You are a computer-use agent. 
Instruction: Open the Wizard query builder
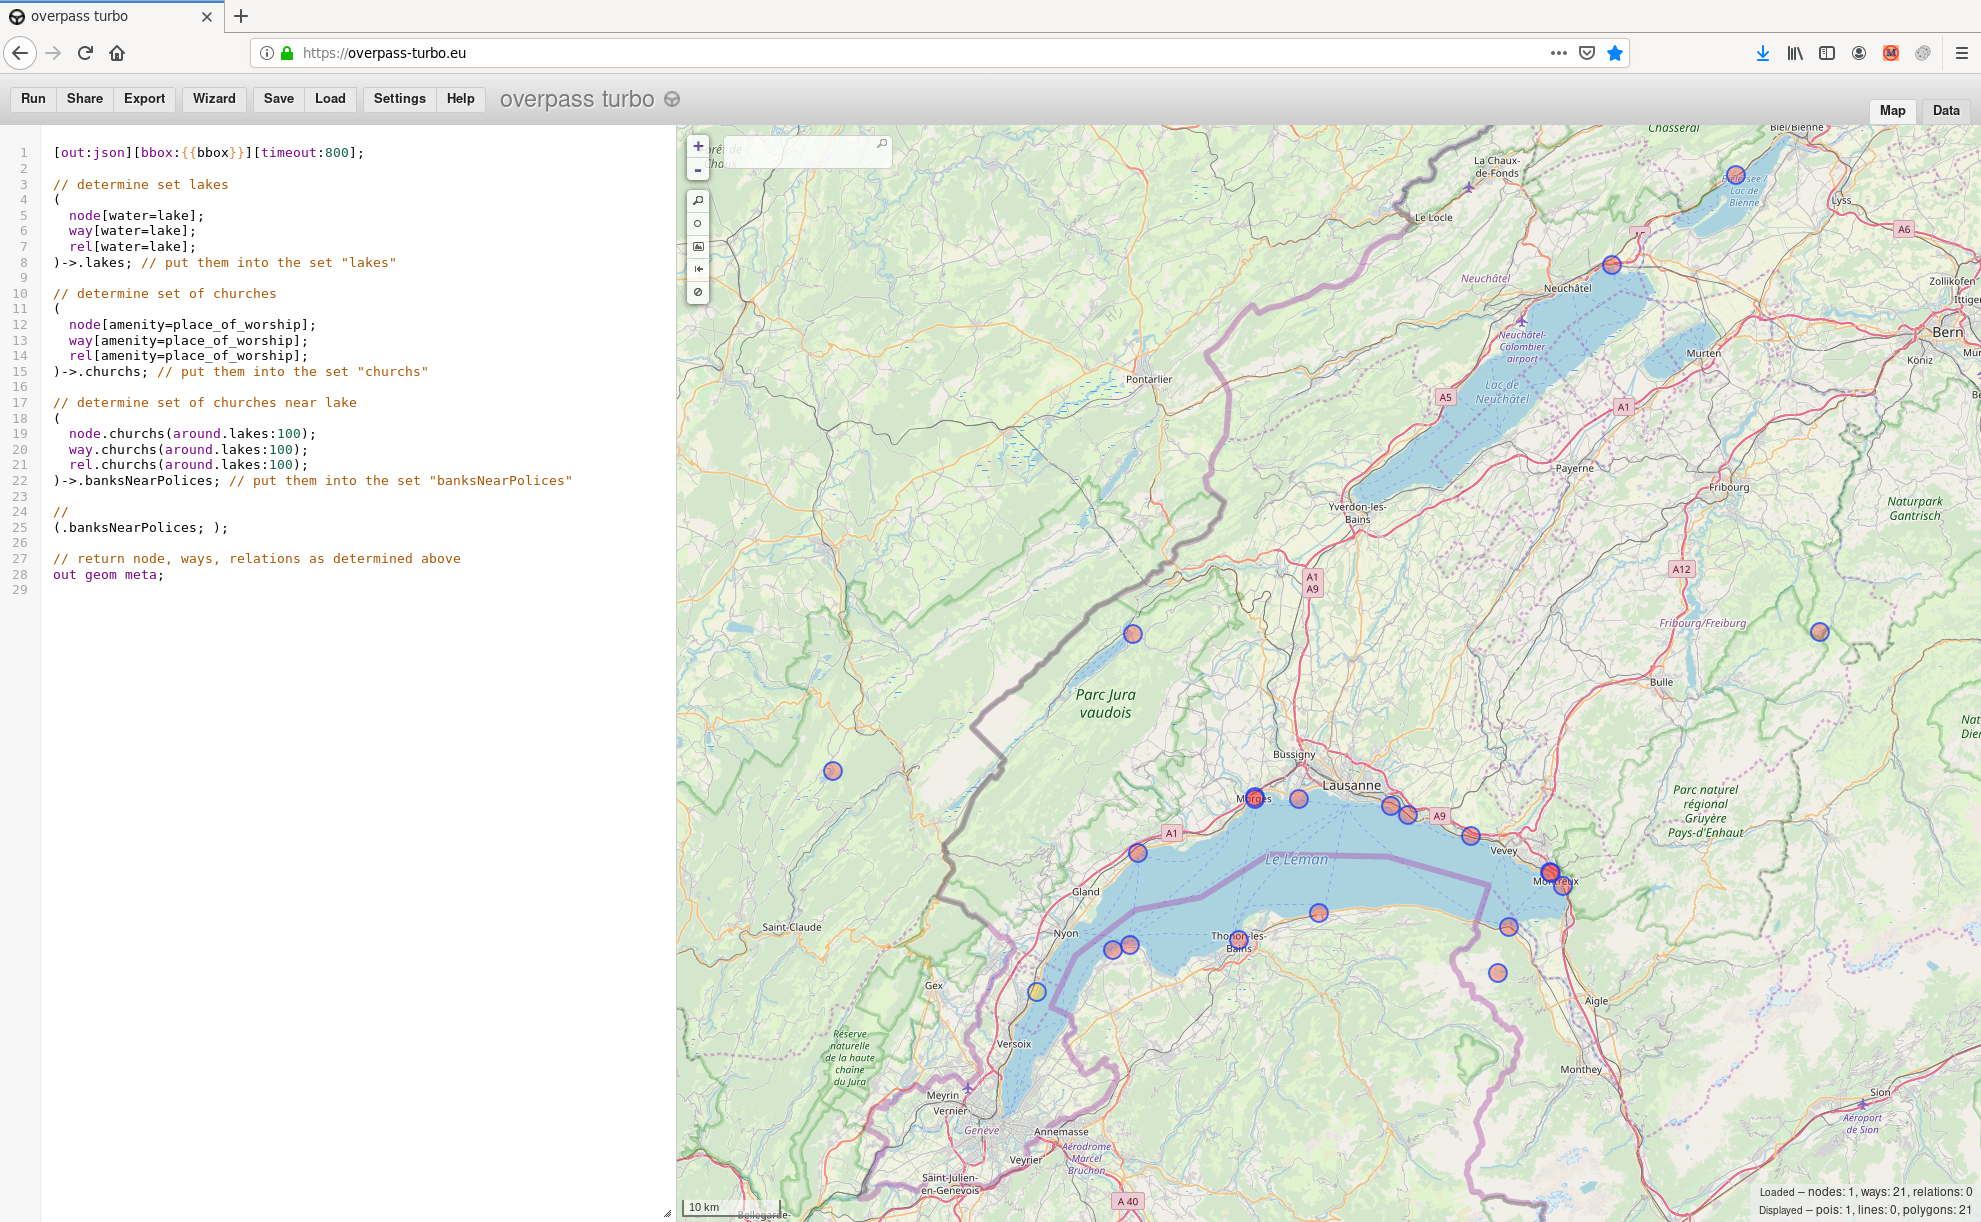tap(214, 99)
